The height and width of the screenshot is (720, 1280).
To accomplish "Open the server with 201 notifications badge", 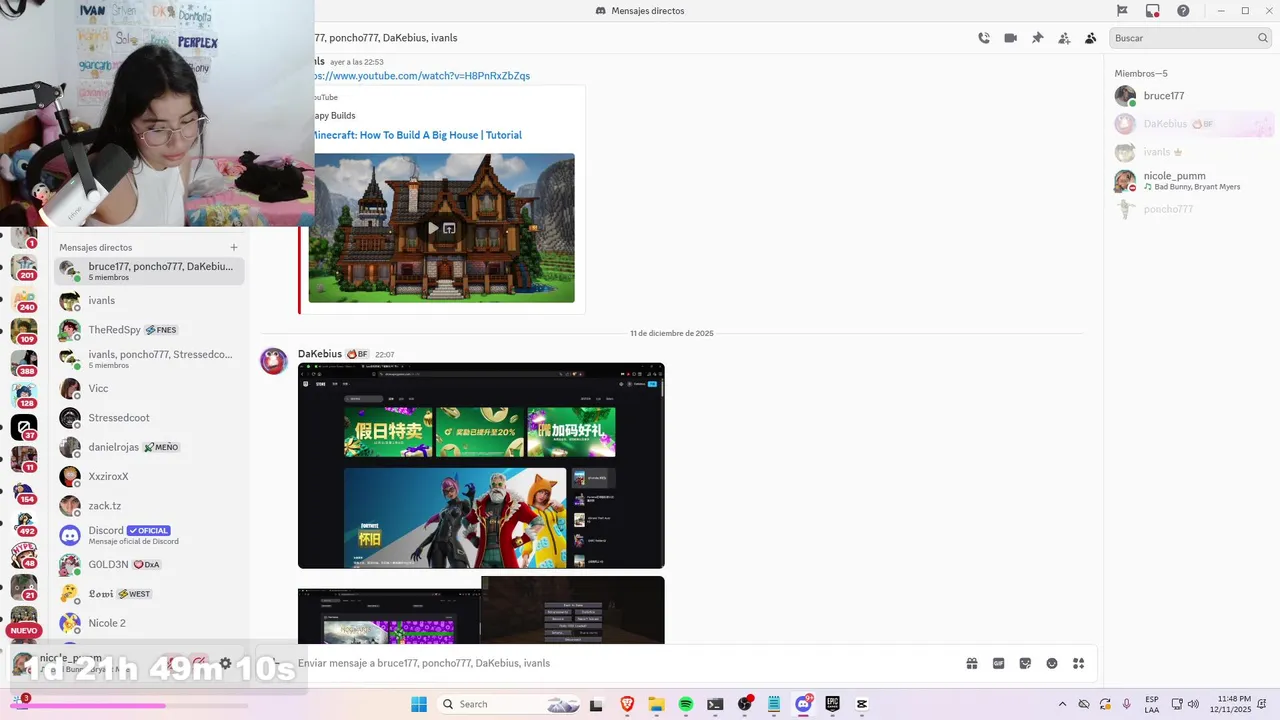I will click(x=24, y=267).
